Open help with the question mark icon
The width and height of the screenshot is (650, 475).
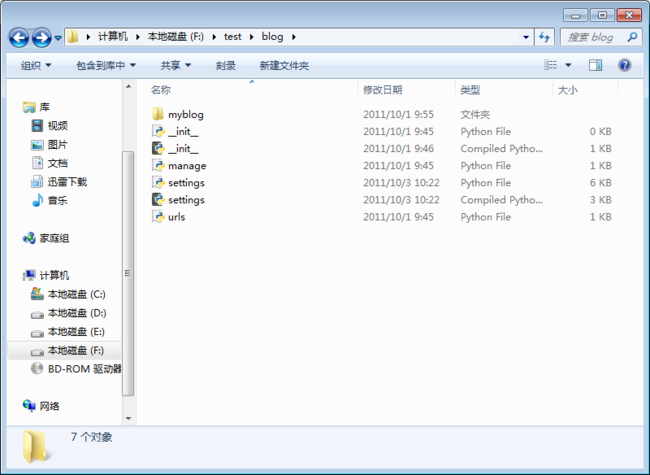pos(624,65)
